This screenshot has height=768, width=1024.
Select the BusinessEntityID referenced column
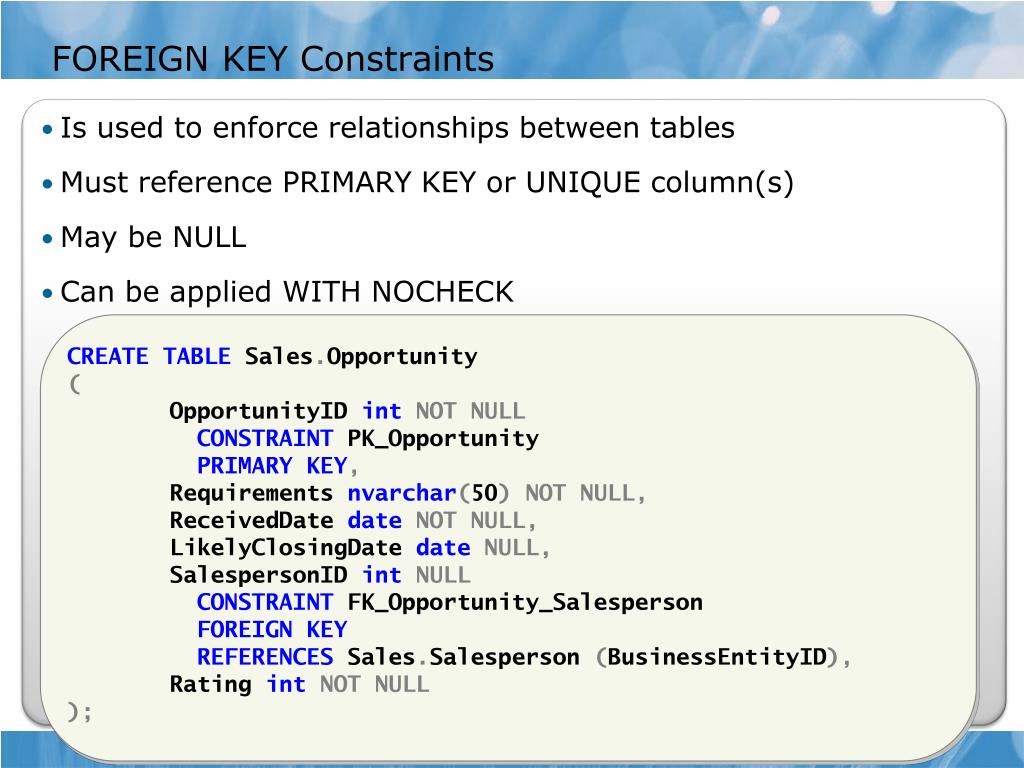(717, 657)
